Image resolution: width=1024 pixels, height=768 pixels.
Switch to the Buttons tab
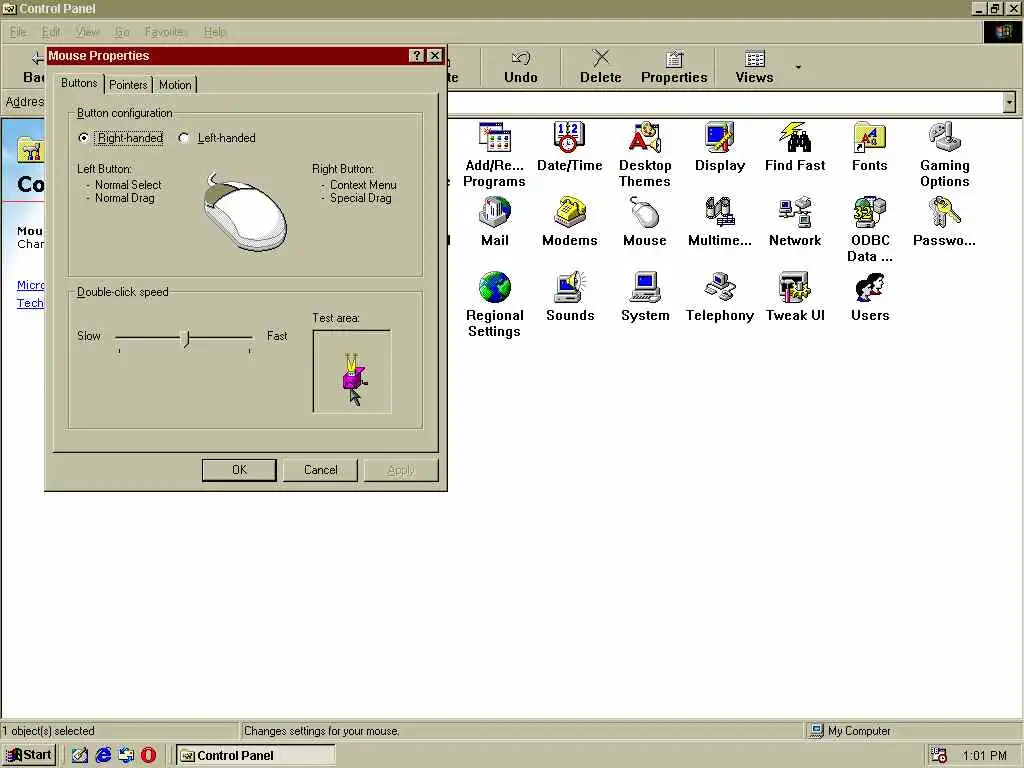click(x=79, y=83)
